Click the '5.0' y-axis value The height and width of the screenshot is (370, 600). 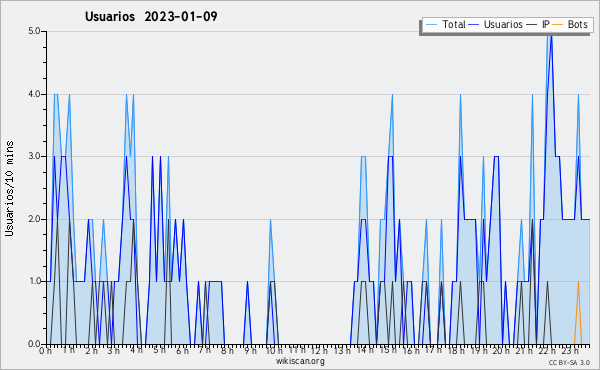pyautogui.click(x=34, y=31)
